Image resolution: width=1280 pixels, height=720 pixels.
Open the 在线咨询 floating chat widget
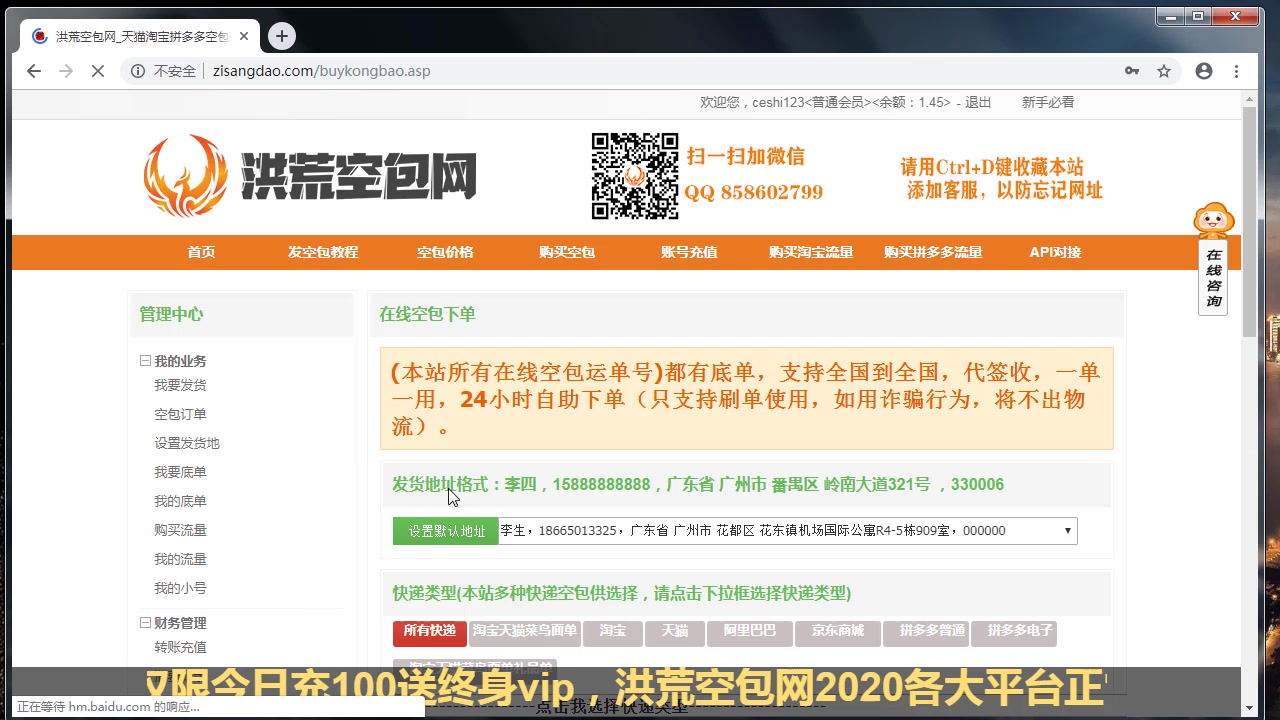click(x=1213, y=258)
